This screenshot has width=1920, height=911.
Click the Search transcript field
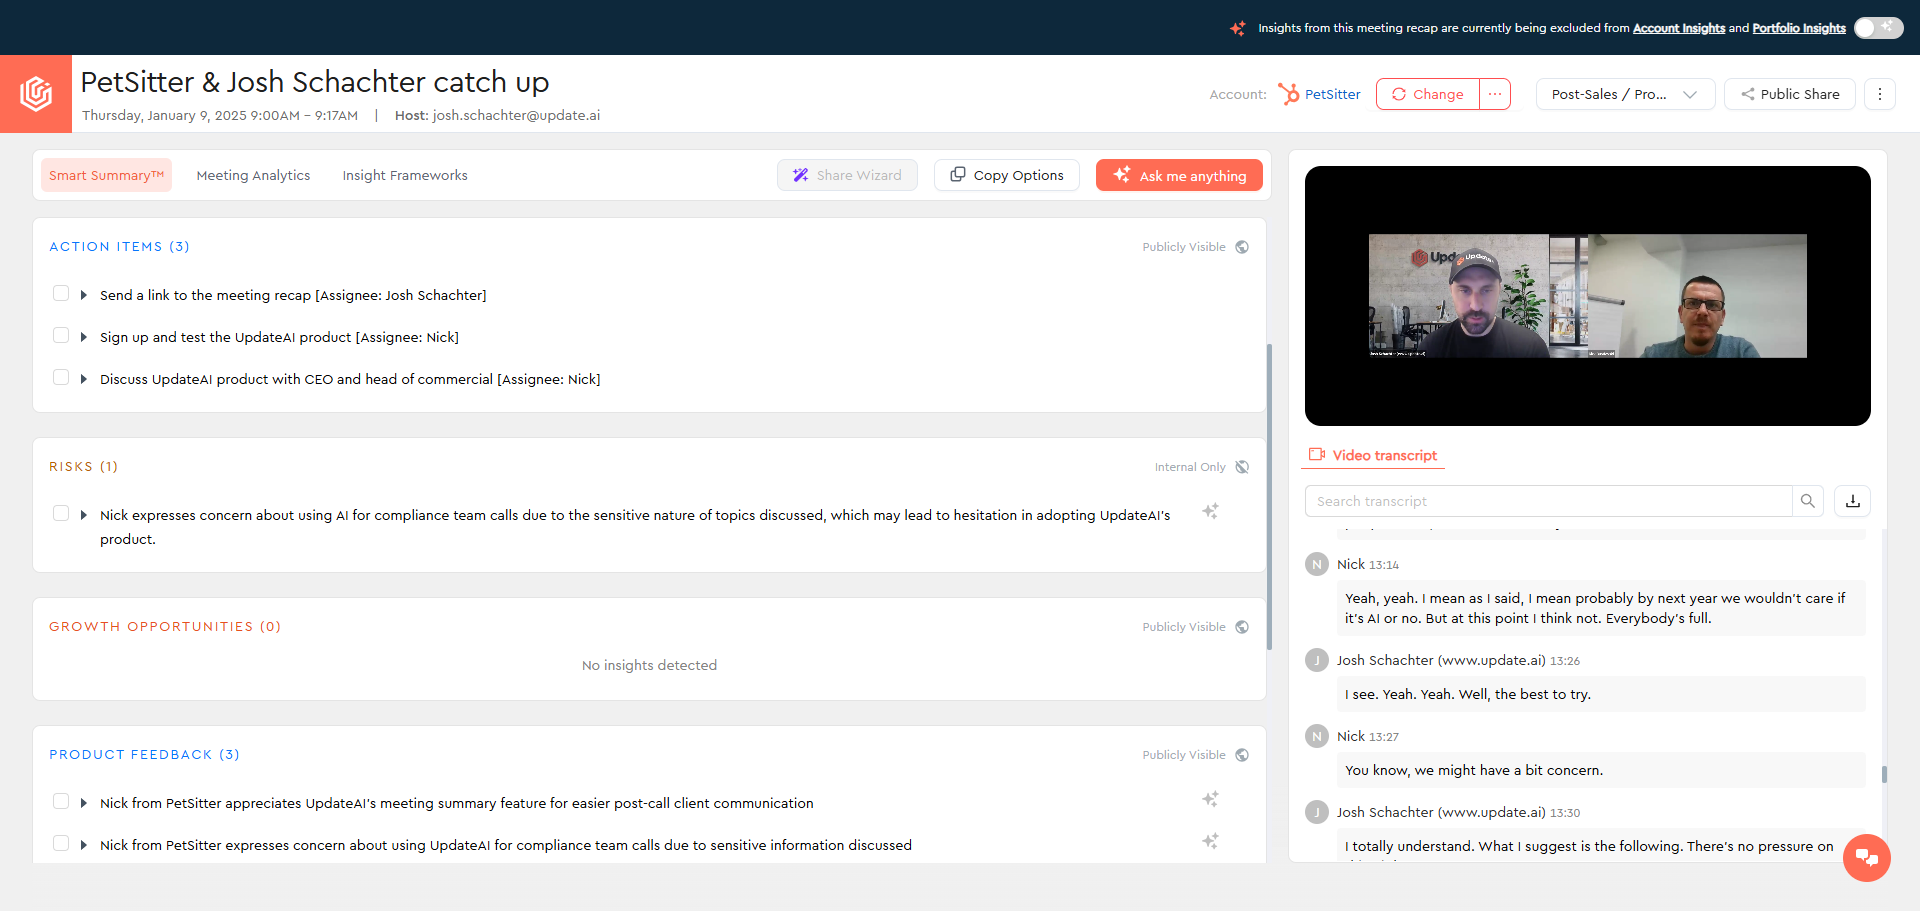coord(1548,501)
